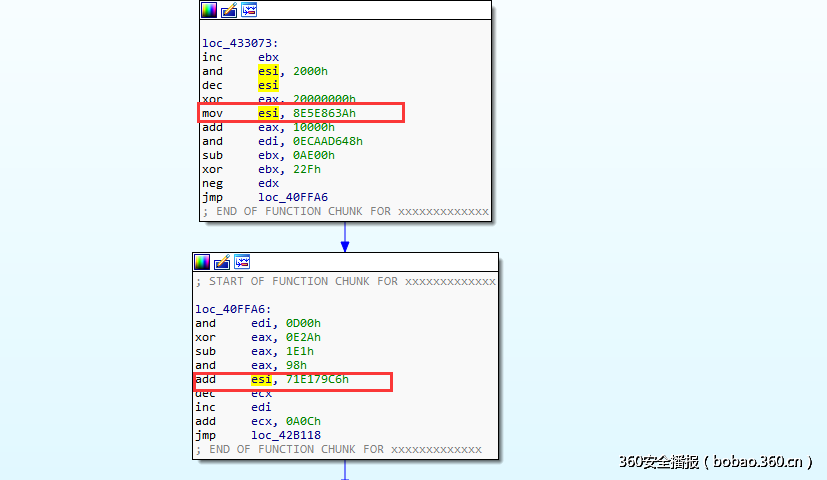Click the edit pencil icon in loc_433073 block

(x=229, y=10)
